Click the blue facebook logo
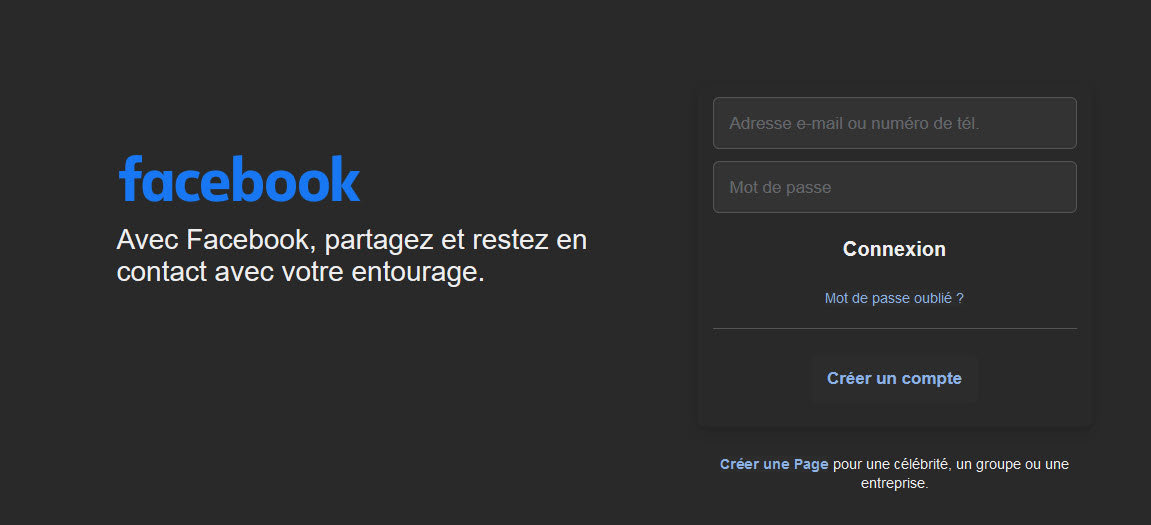This screenshot has width=1151, height=525. (x=239, y=178)
